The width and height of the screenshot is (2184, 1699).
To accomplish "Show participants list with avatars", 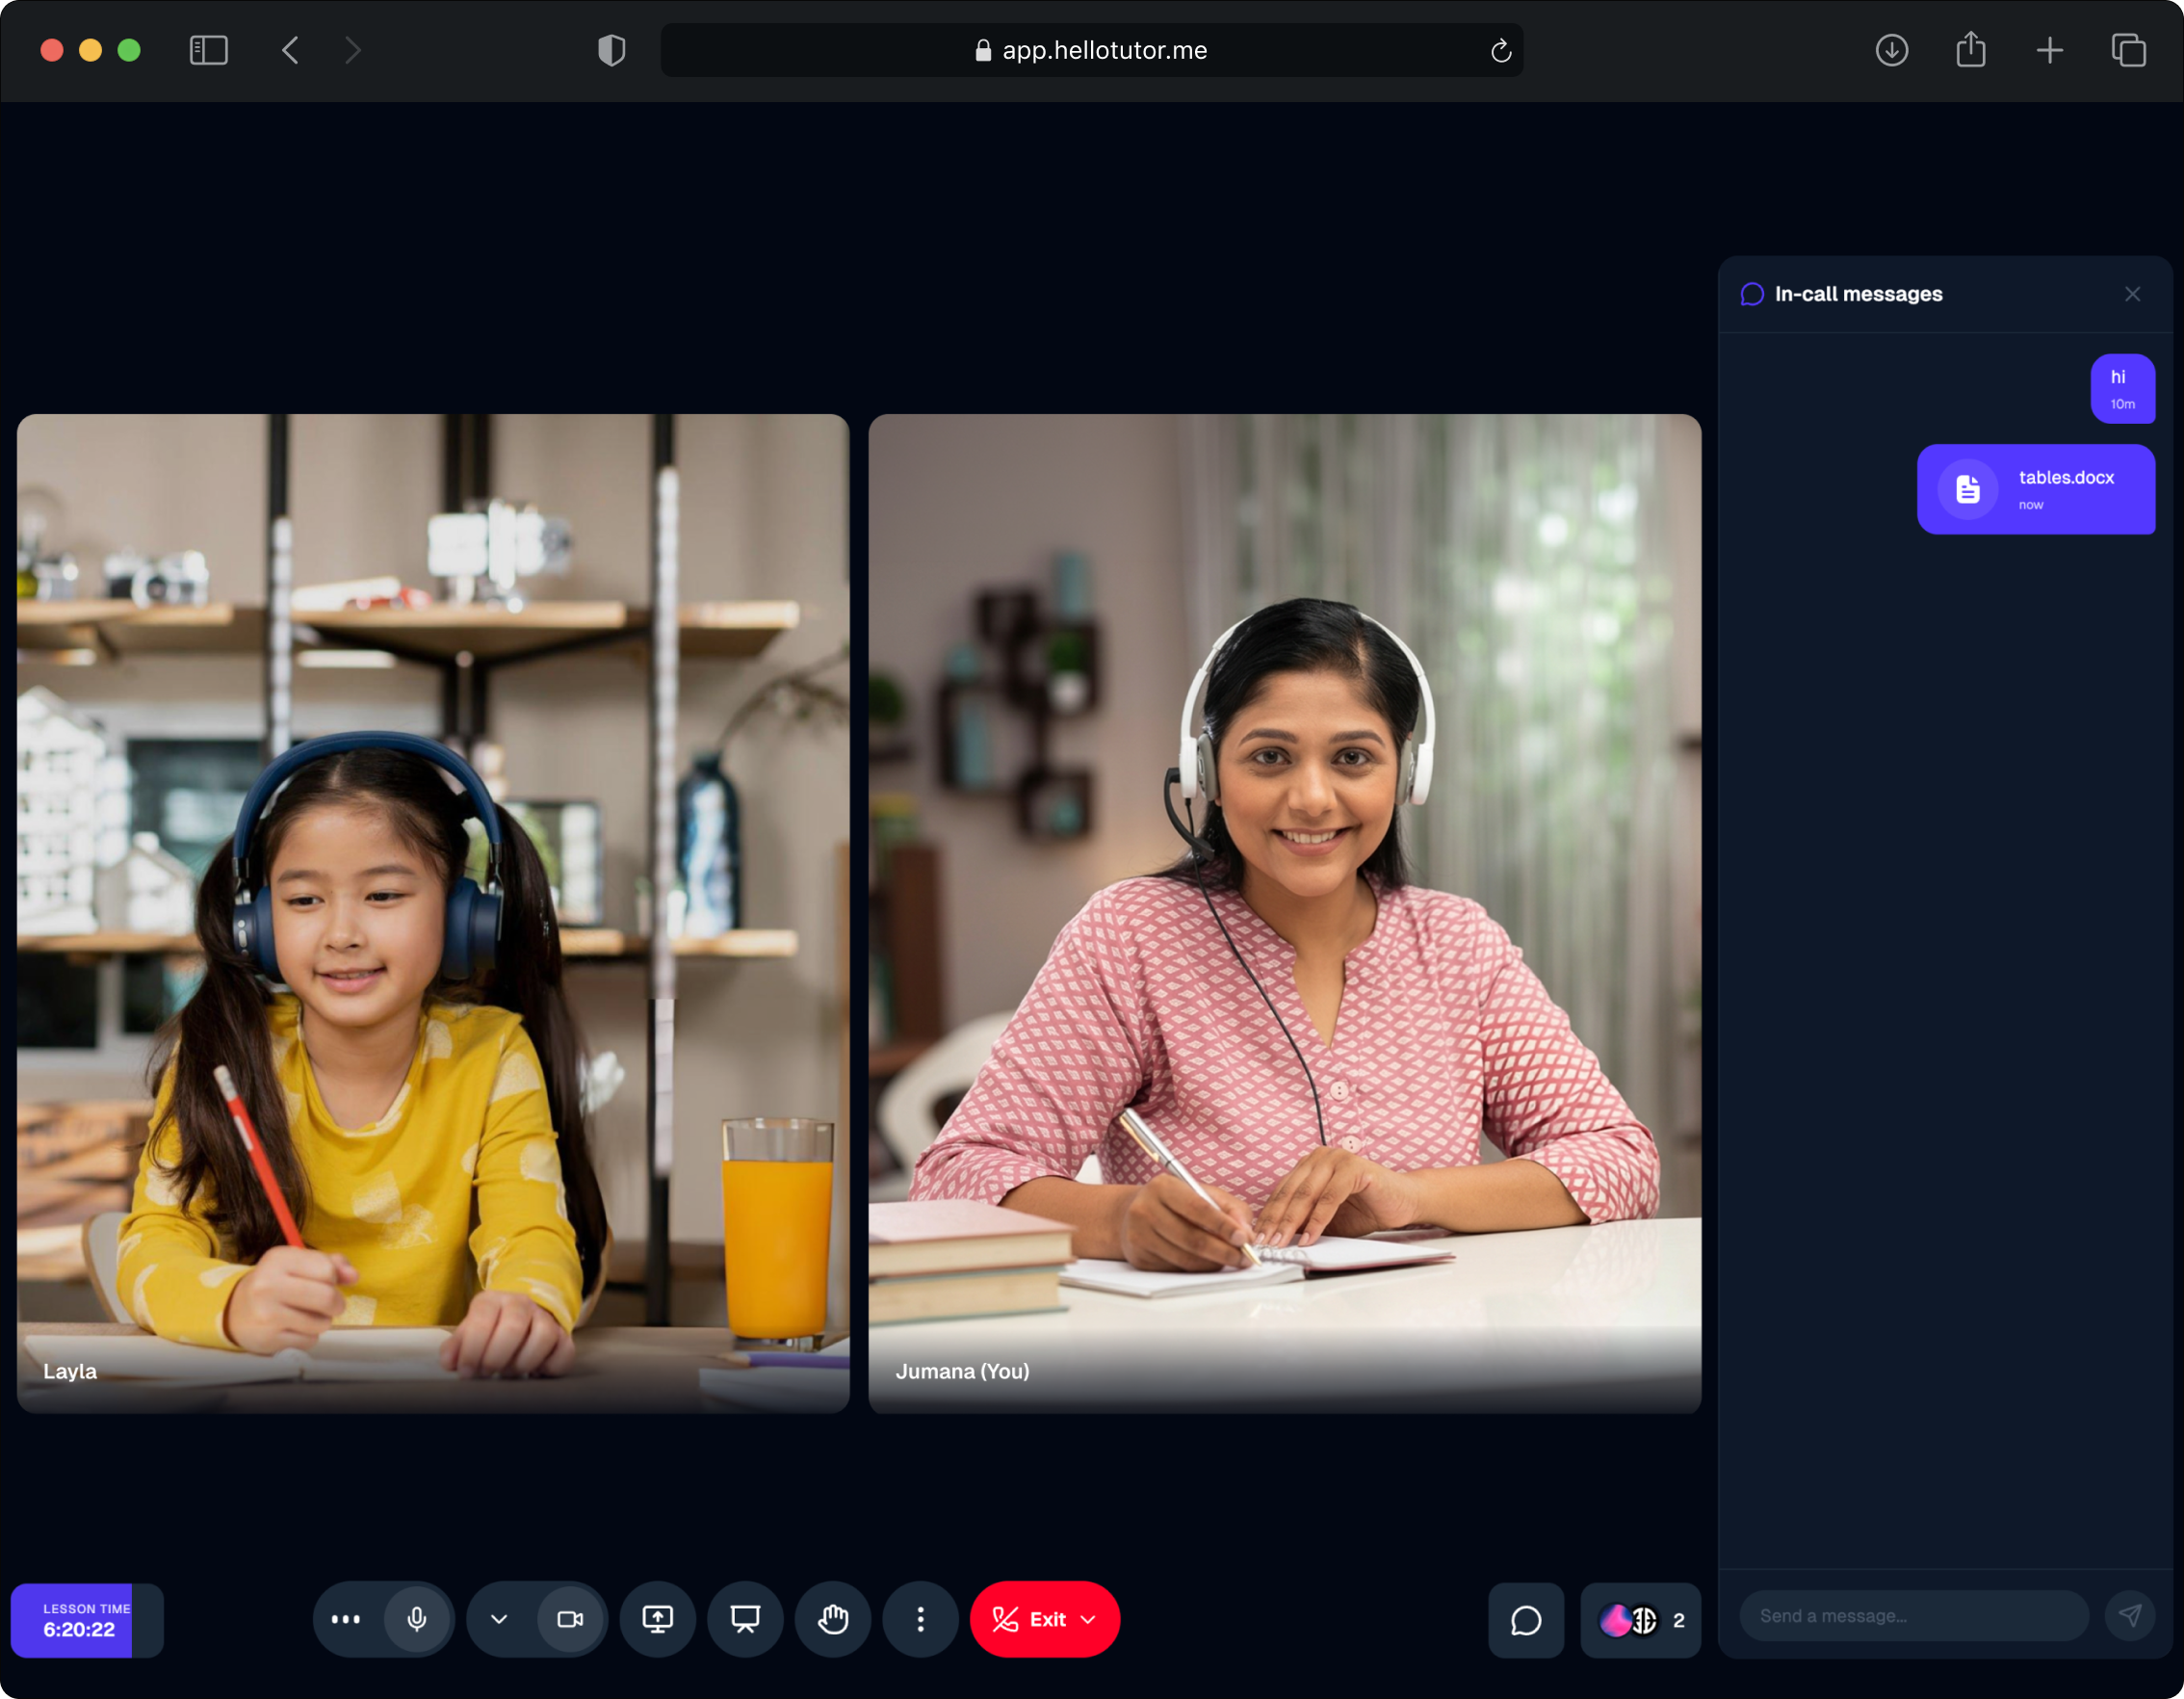I will pyautogui.click(x=1640, y=1620).
